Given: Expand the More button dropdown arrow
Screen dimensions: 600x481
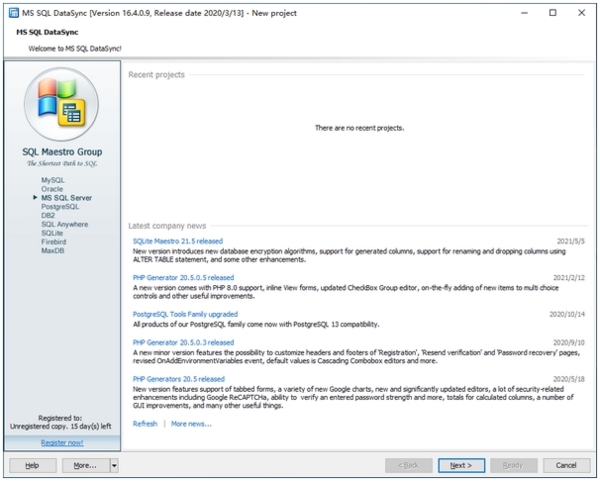Looking at the screenshot, I should pyautogui.click(x=114, y=465).
